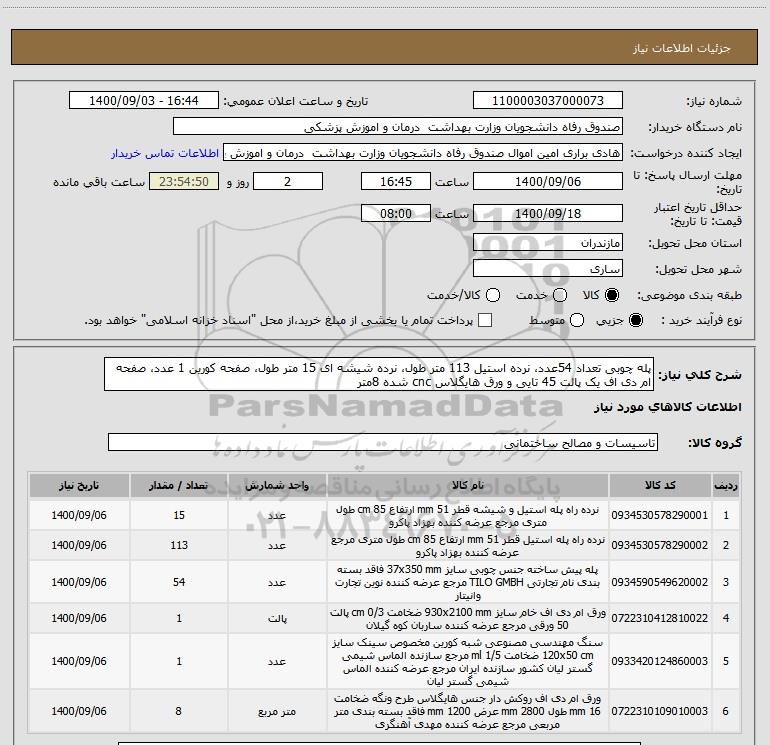The image size is (770, 745).
Task: Click the delivery province field مازندران
Action: click(548, 243)
